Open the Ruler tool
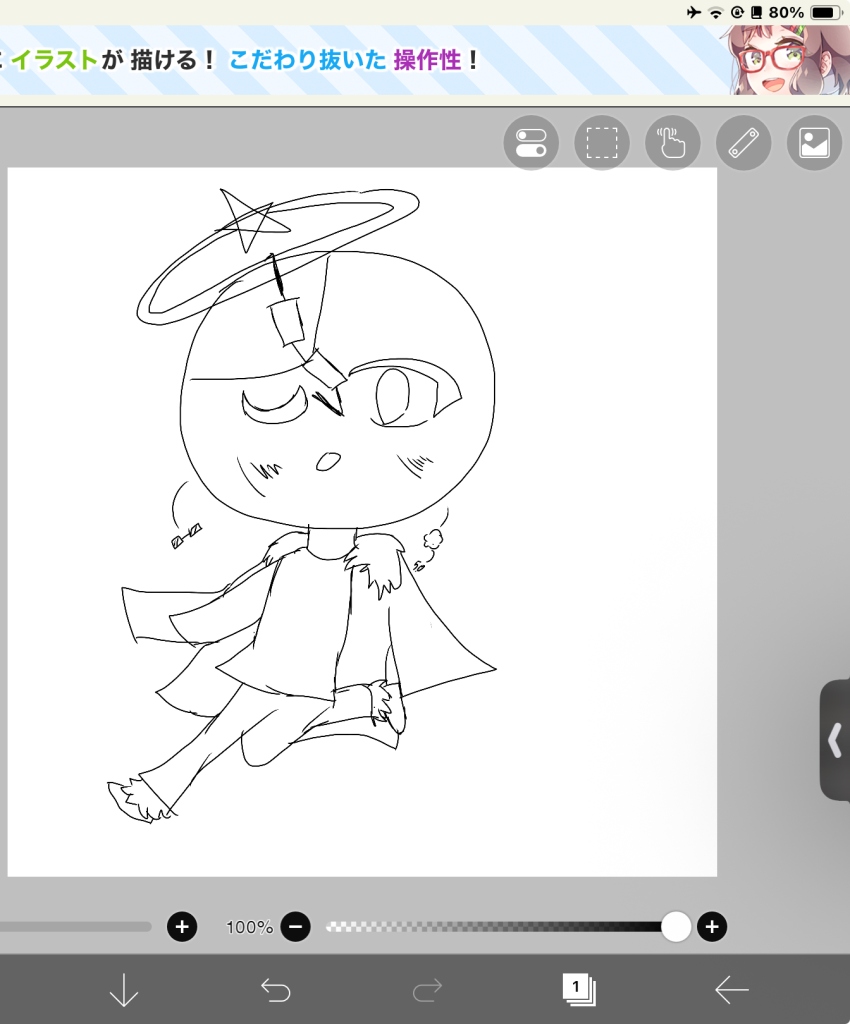The width and height of the screenshot is (850, 1024). click(744, 143)
